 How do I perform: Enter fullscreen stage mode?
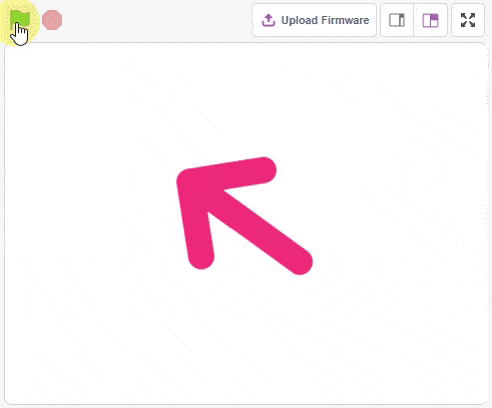468,20
